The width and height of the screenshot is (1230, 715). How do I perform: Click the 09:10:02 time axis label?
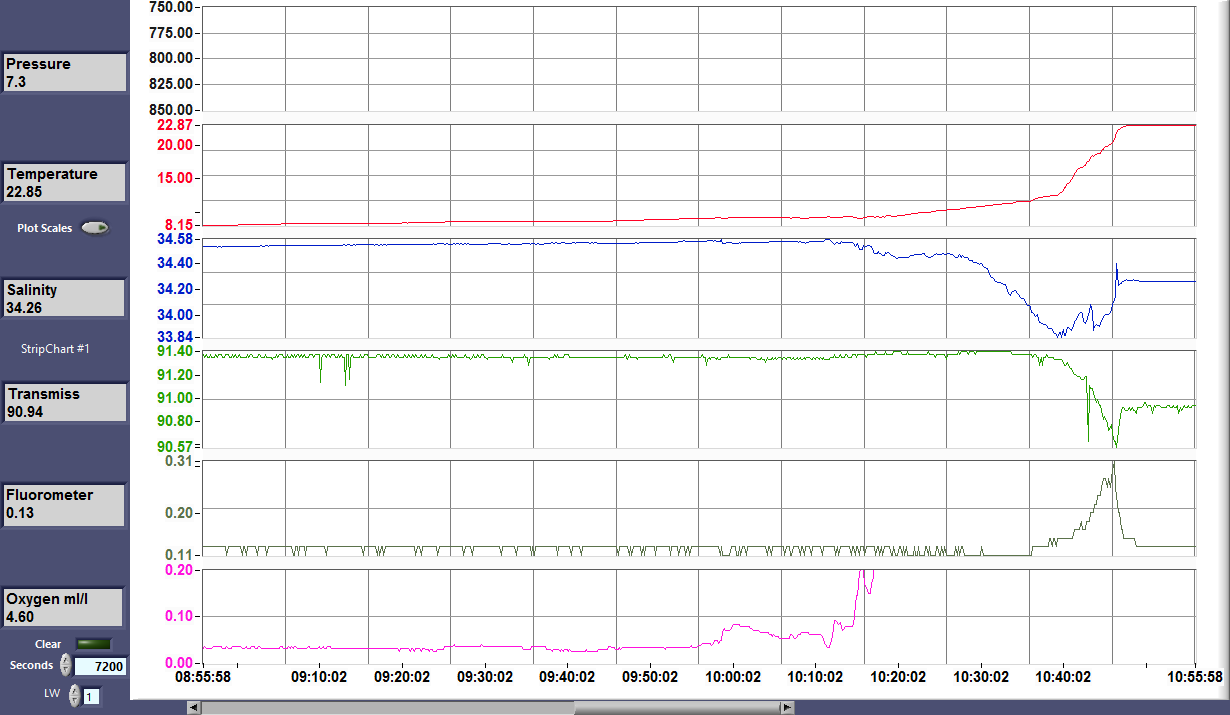319,677
